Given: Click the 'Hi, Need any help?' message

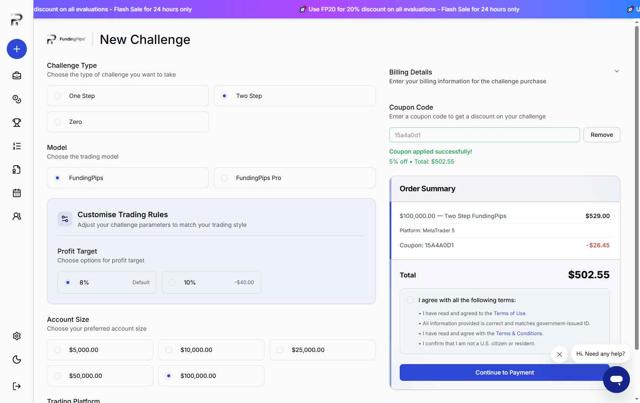Looking at the screenshot, I should pyautogui.click(x=600, y=354).
